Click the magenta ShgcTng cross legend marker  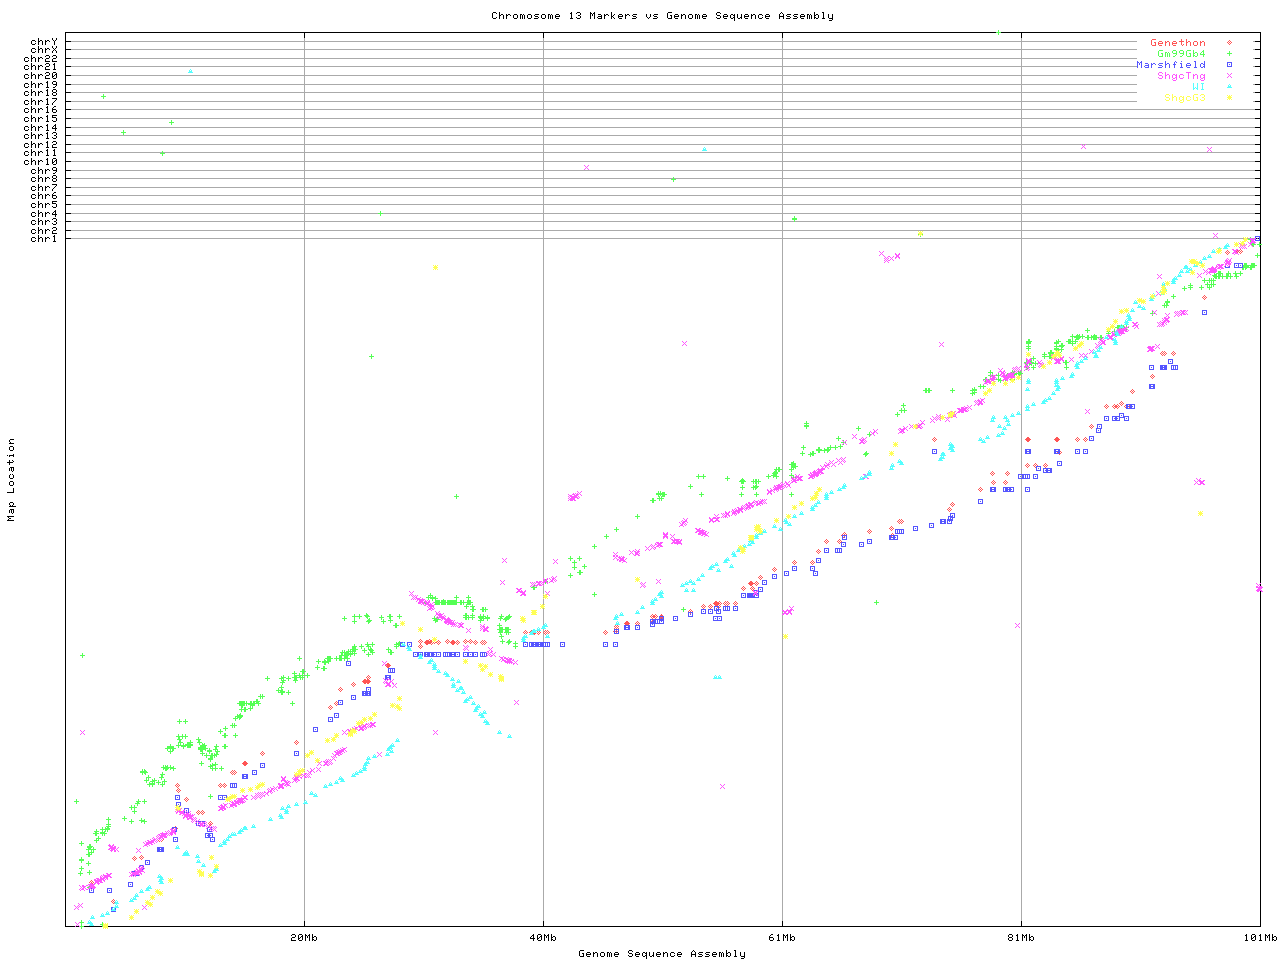[x=1229, y=76]
